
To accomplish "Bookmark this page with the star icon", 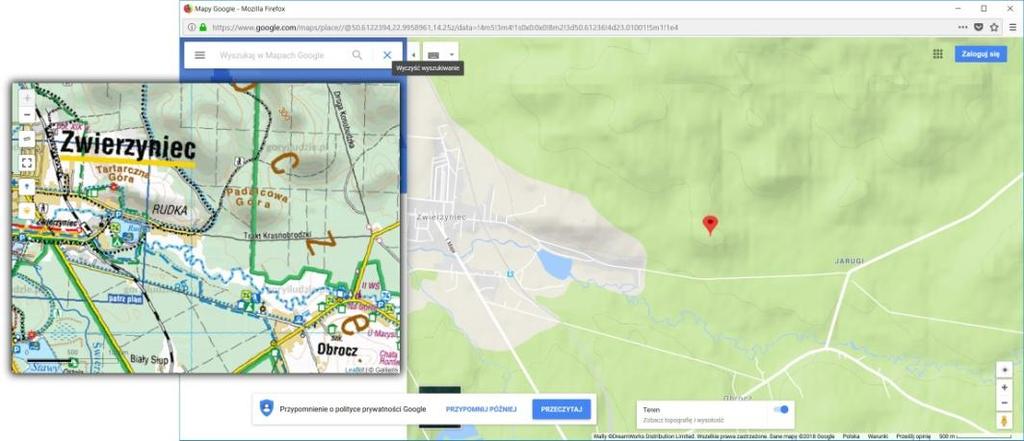I will tap(994, 27).
